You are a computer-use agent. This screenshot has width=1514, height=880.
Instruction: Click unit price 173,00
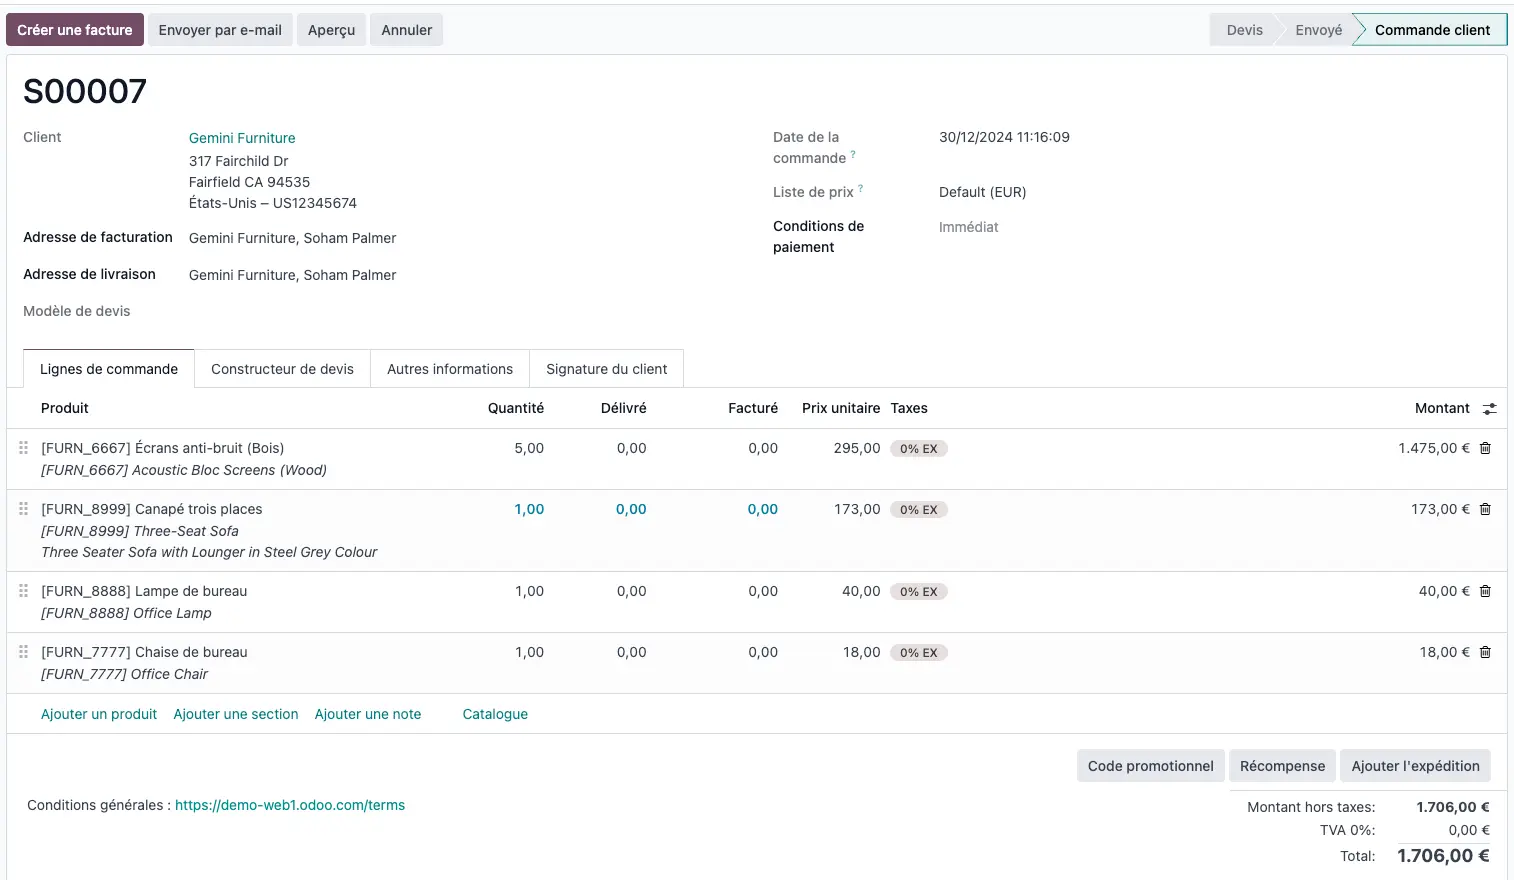coord(857,509)
